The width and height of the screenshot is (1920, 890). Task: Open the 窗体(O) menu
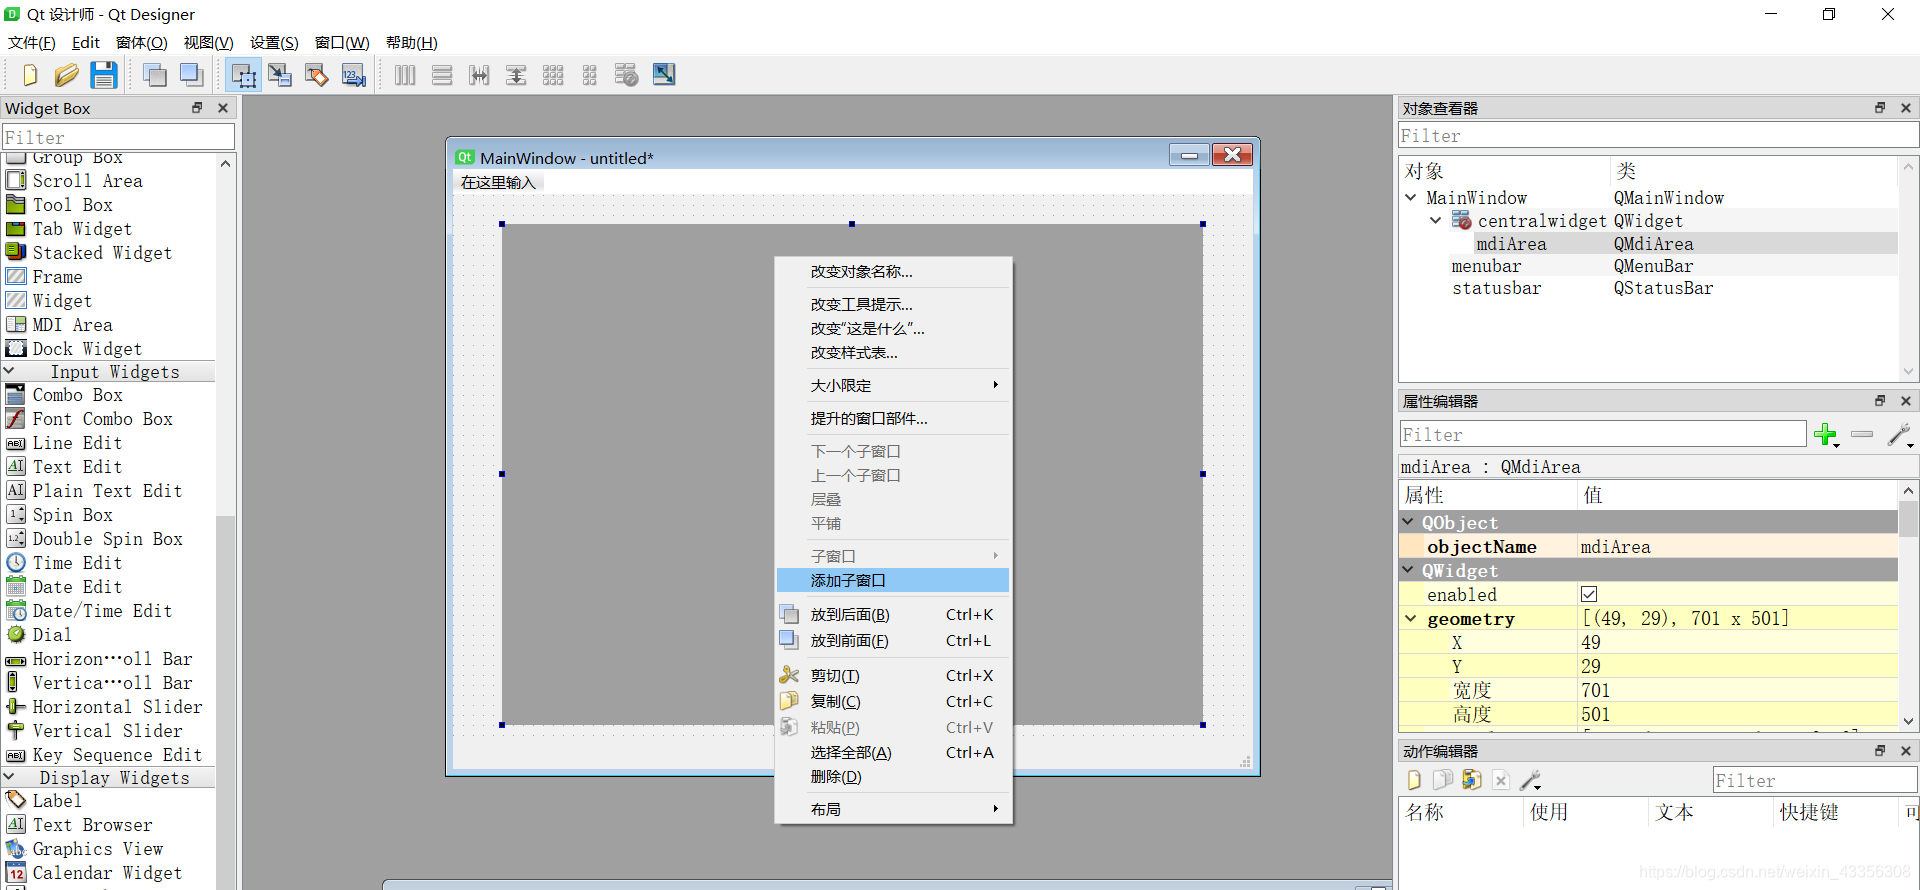point(142,43)
